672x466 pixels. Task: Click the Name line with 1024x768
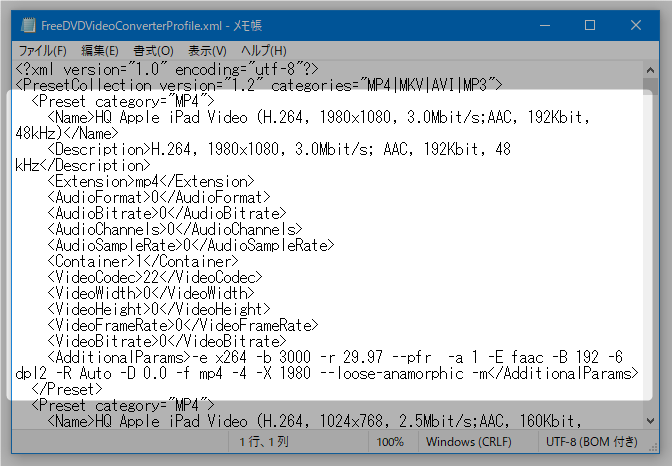pos(314,421)
